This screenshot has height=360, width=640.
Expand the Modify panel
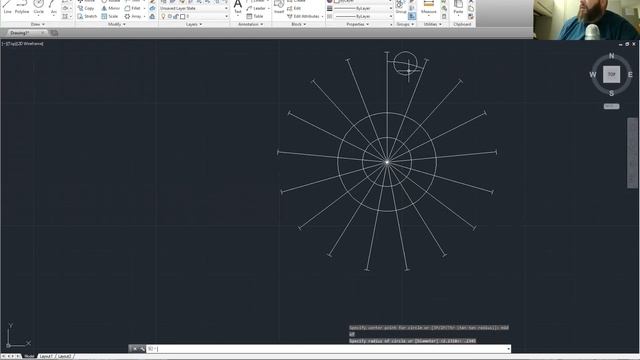[x=116, y=24]
